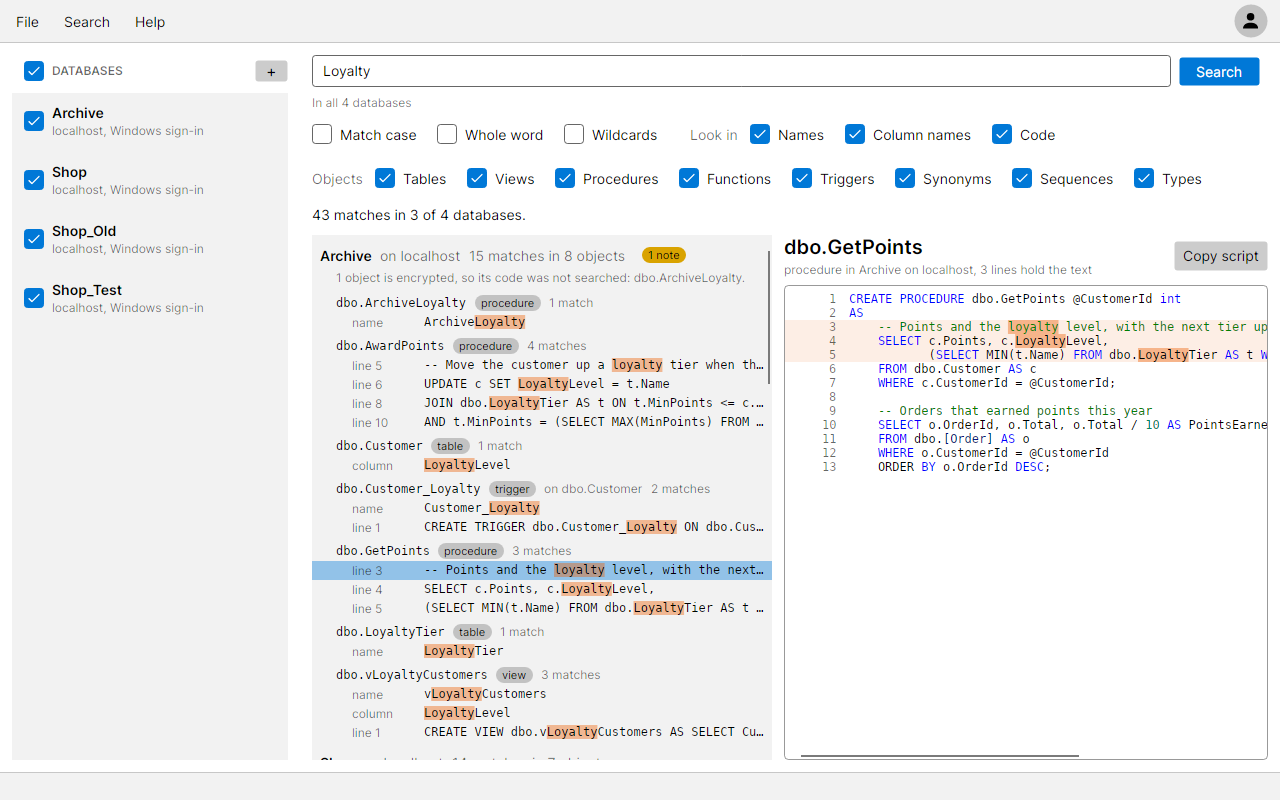Uncheck the Shop_Test database checkbox
The width and height of the screenshot is (1280, 800).
coord(34,298)
